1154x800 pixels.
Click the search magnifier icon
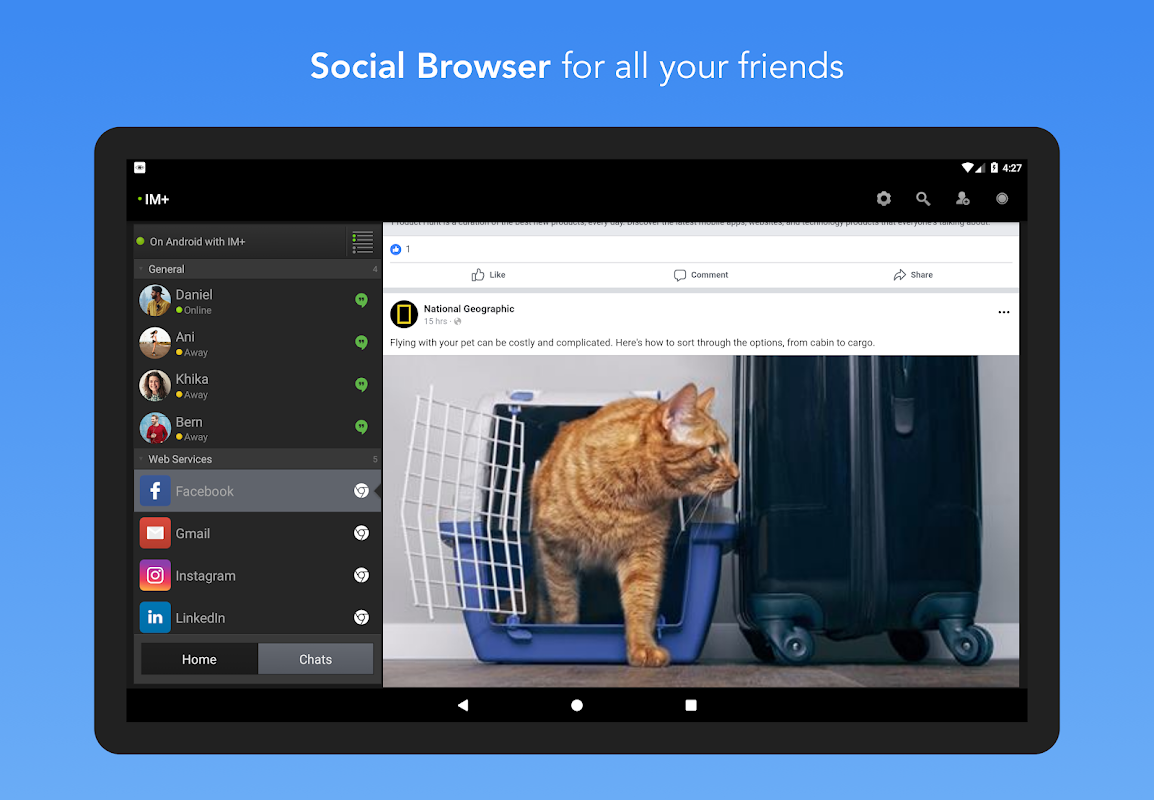pos(923,199)
